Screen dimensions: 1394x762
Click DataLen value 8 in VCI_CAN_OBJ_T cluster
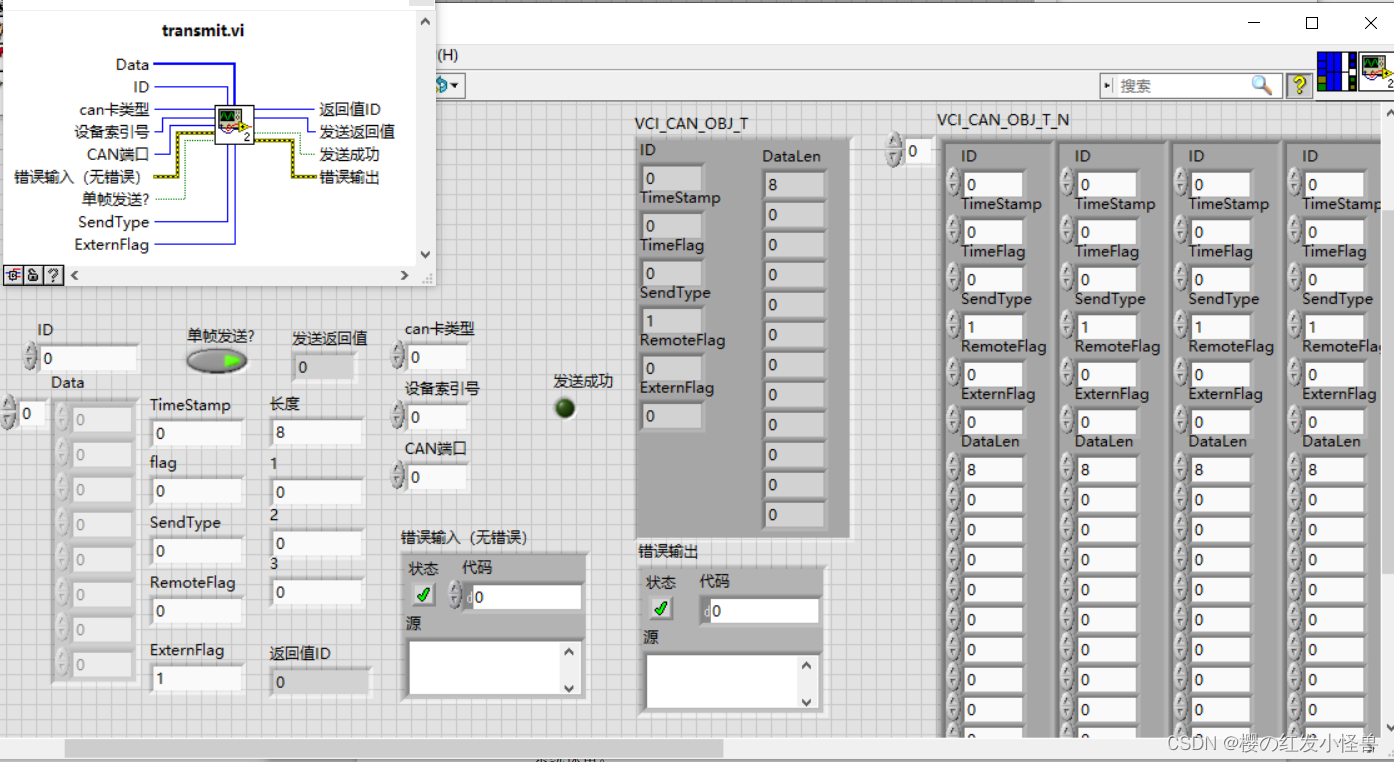pyautogui.click(x=794, y=185)
